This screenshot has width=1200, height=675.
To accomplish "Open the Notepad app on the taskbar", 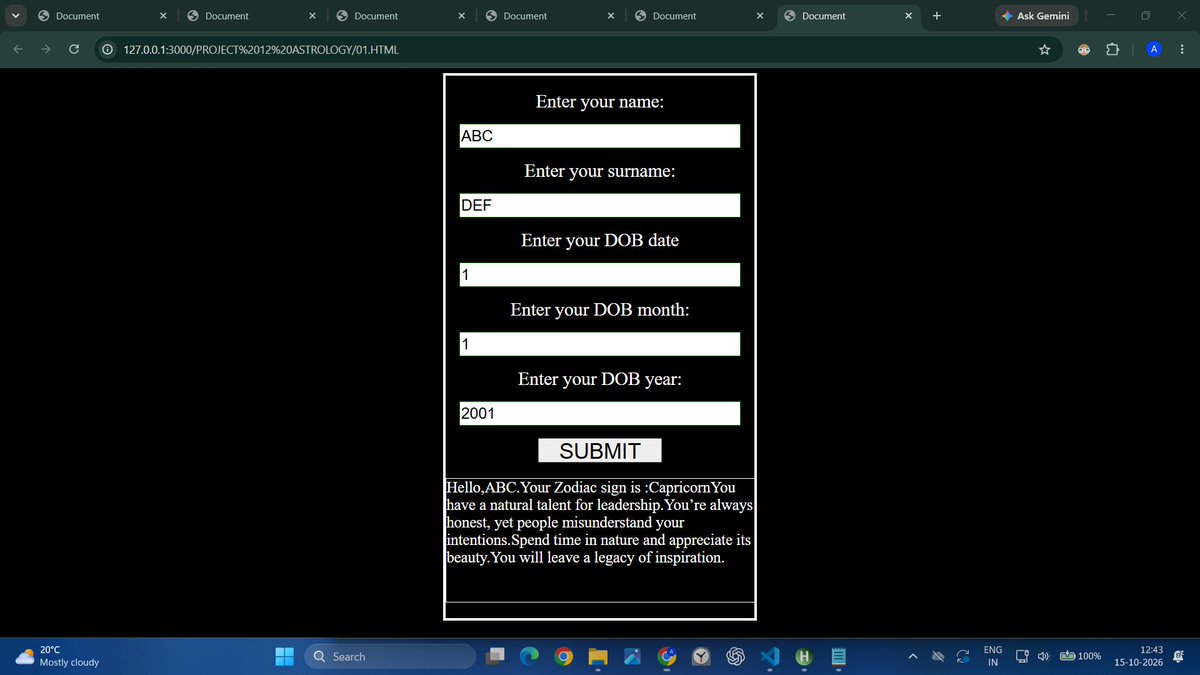I will 839,656.
